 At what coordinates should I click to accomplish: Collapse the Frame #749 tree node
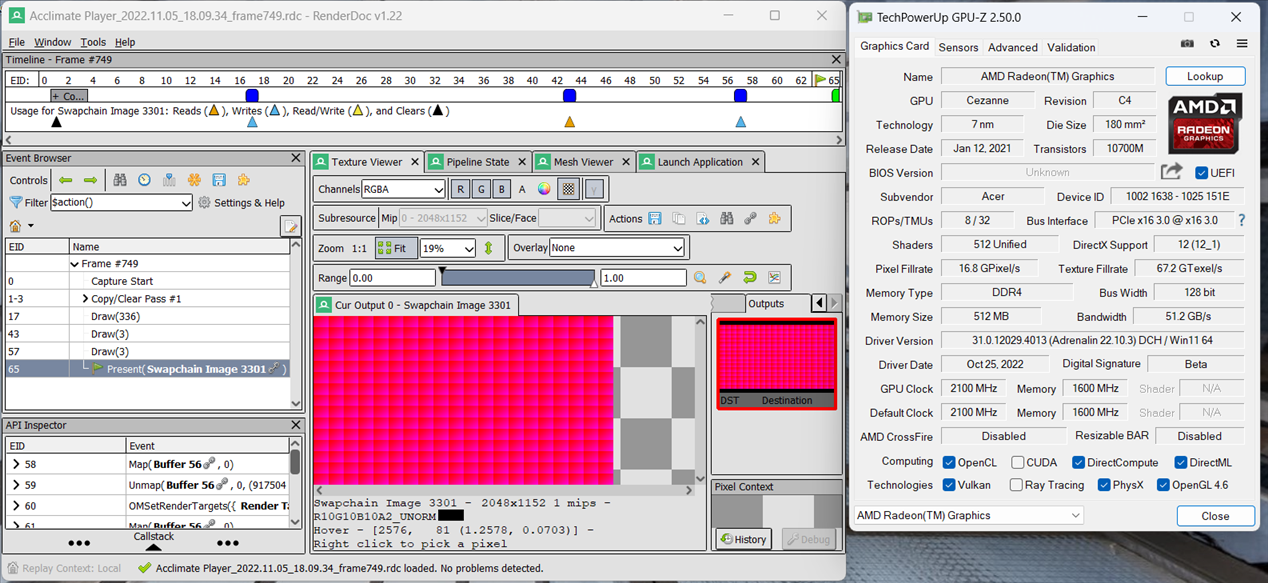pos(77,265)
